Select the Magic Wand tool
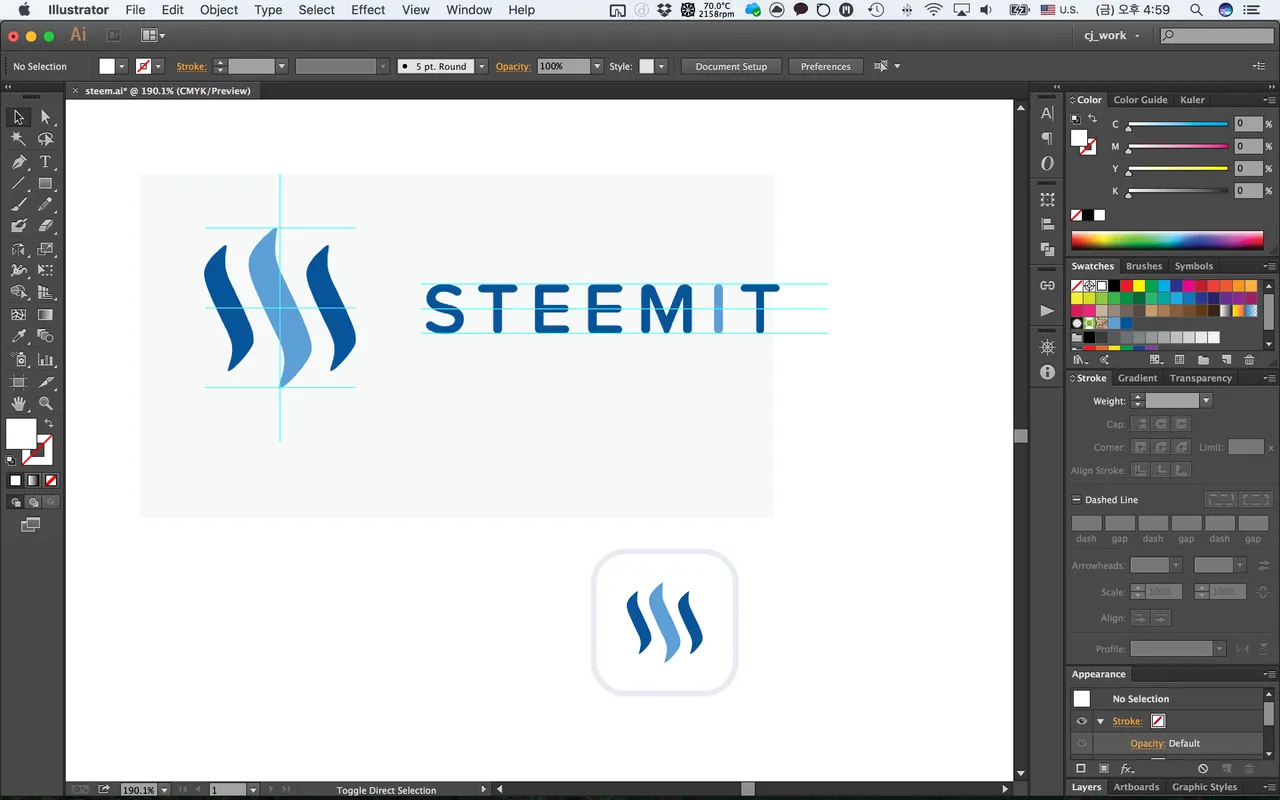This screenshot has width=1280, height=800. [18, 139]
